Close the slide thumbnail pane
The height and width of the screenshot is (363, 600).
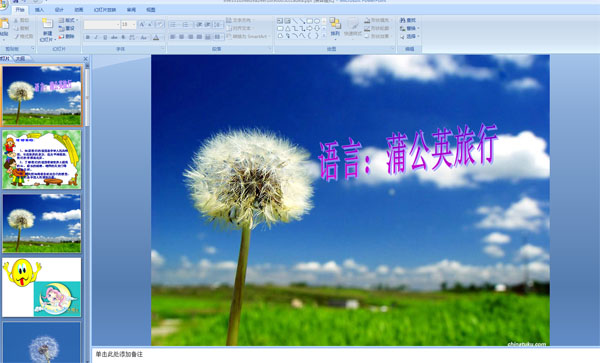point(86,59)
